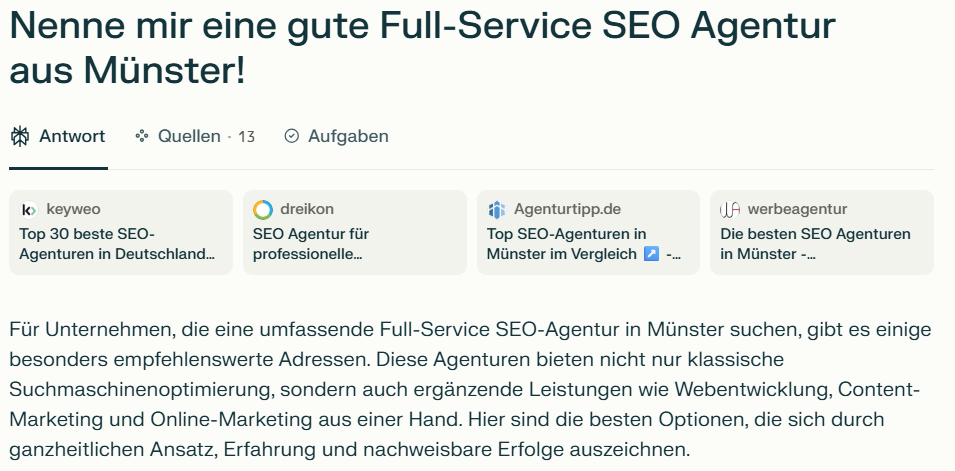
Task: Open Agenturtipp.de Top SEO-Agenturen in Münster card
Action: coord(588,232)
